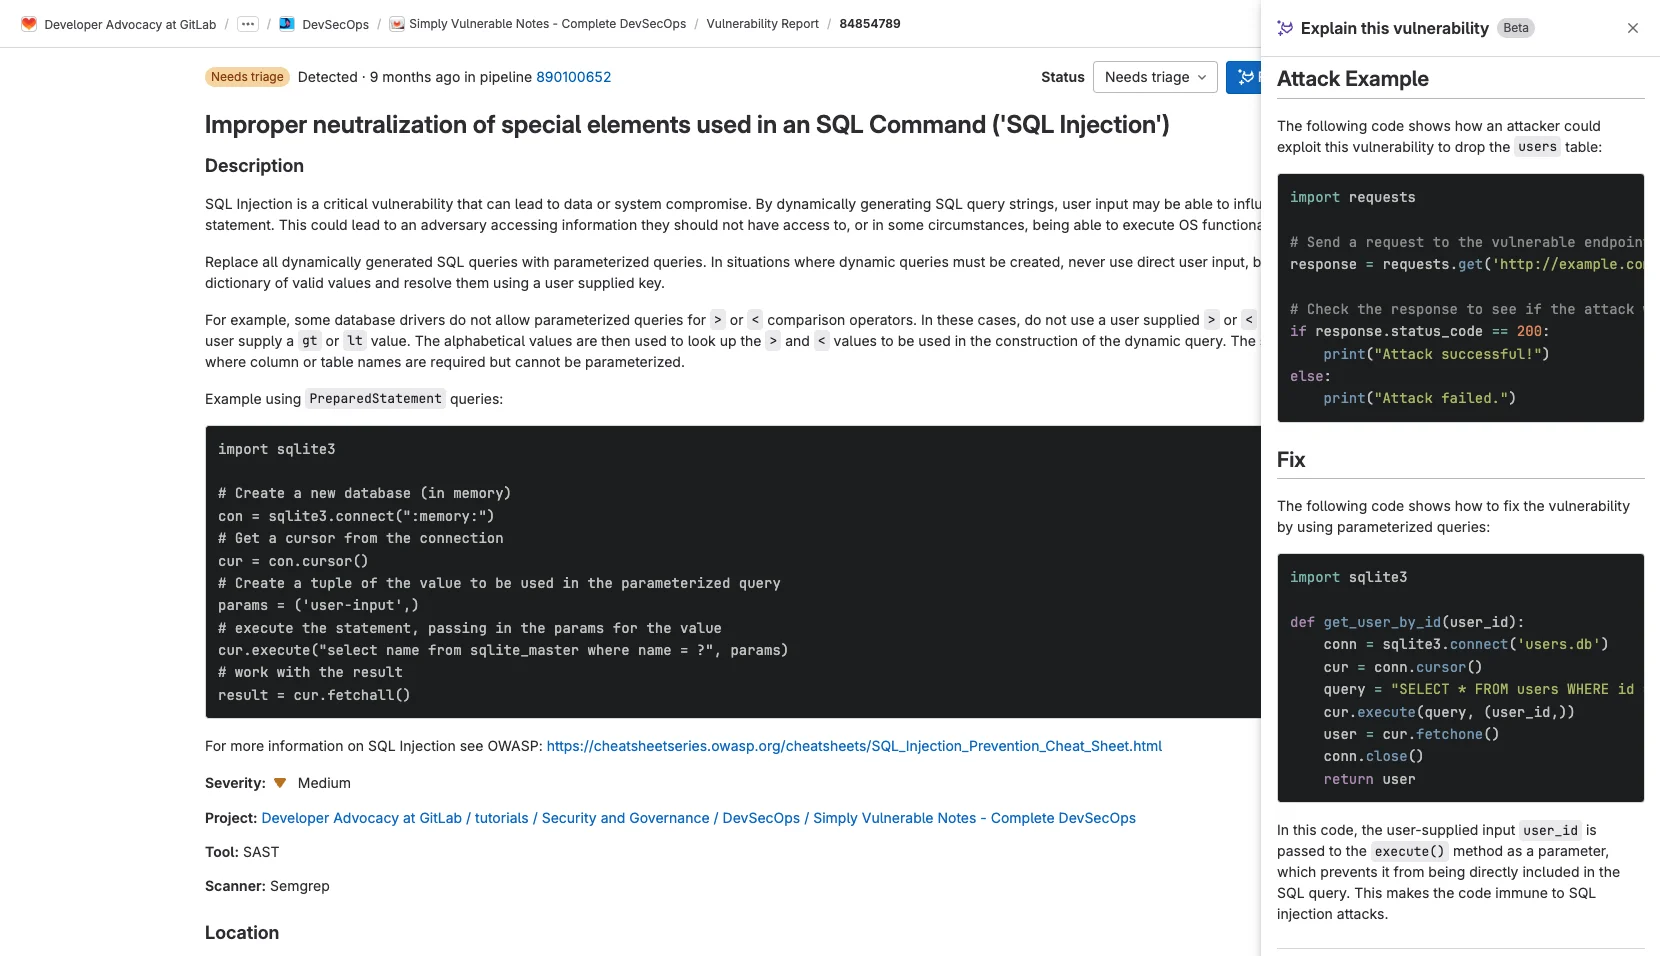This screenshot has height=956, width=1660.
Task: Open pipeline link 890100652
Action: pyautogui.click(x=573, y=77)
